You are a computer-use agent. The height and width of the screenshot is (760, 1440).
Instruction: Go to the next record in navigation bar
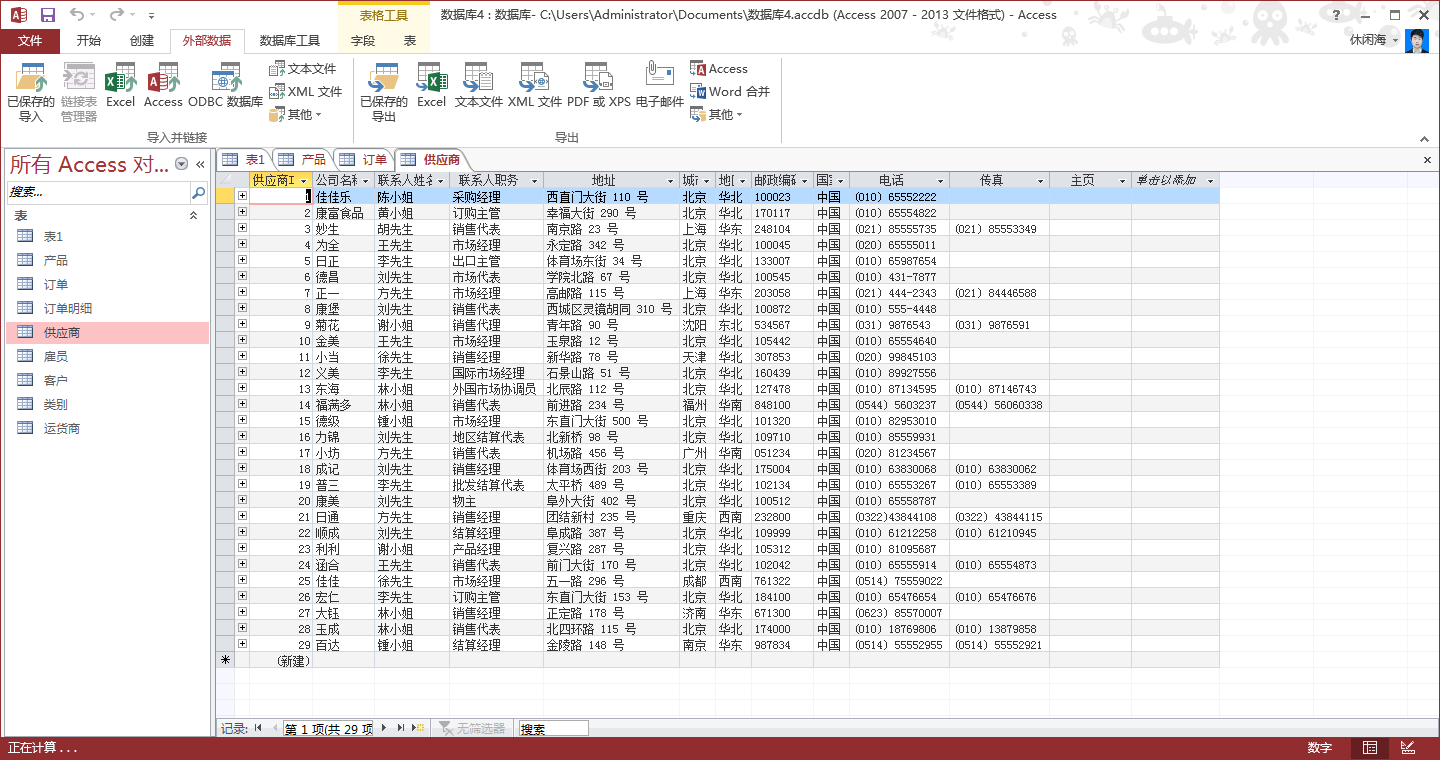[384, 728]
